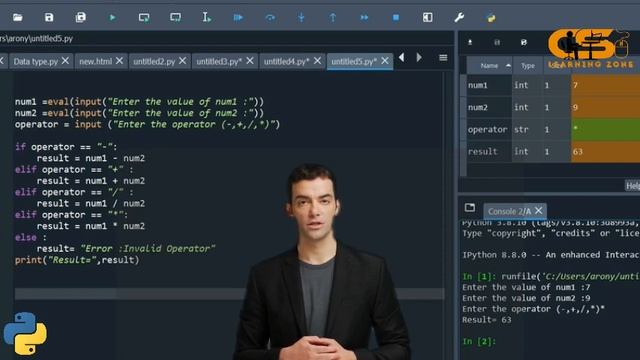Save all open files
The width and height of the screenshot is (640, 360).
tap(80, 18)
